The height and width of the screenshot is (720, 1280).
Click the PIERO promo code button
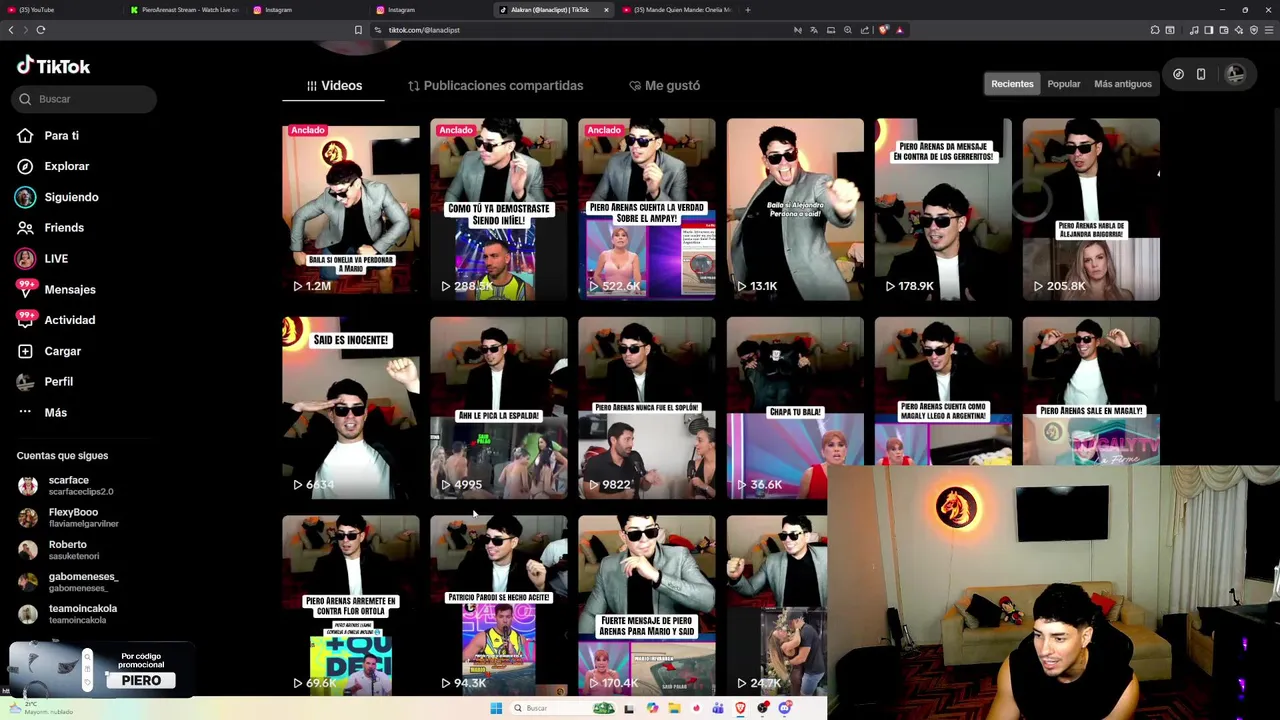click(x=141, y=681)
